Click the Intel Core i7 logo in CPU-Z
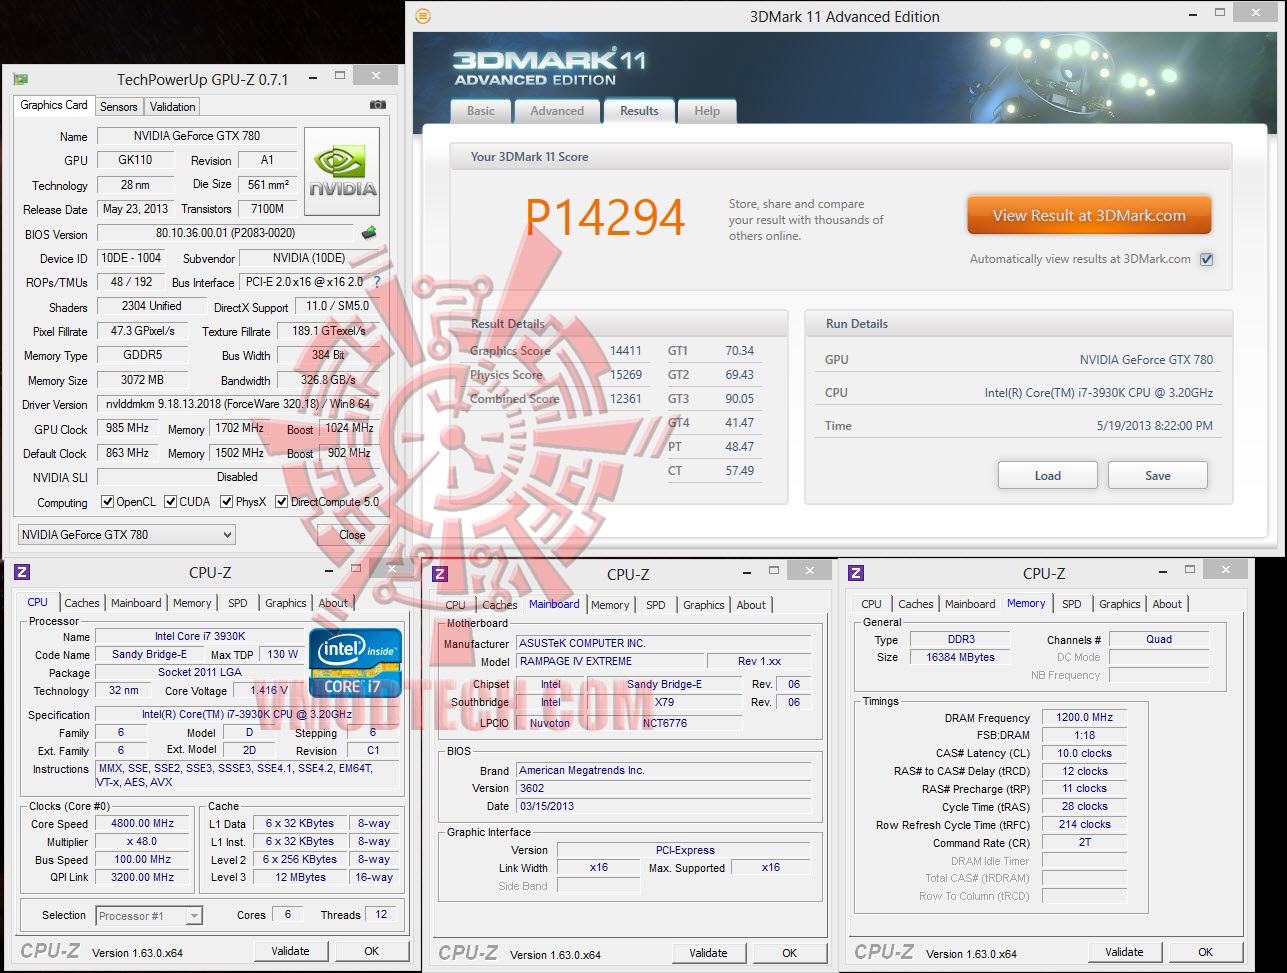The image size is (1287, 973). coord(355,662)
